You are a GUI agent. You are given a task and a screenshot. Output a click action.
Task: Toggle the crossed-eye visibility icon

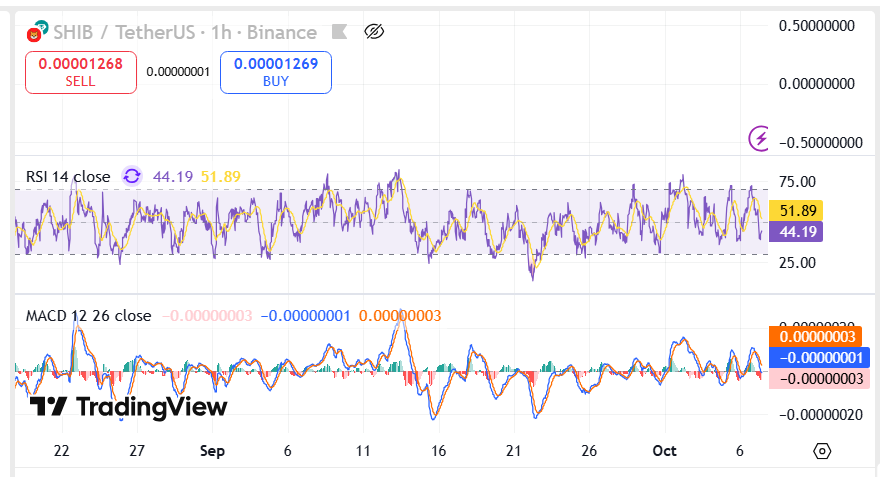(x=374, y=32)
